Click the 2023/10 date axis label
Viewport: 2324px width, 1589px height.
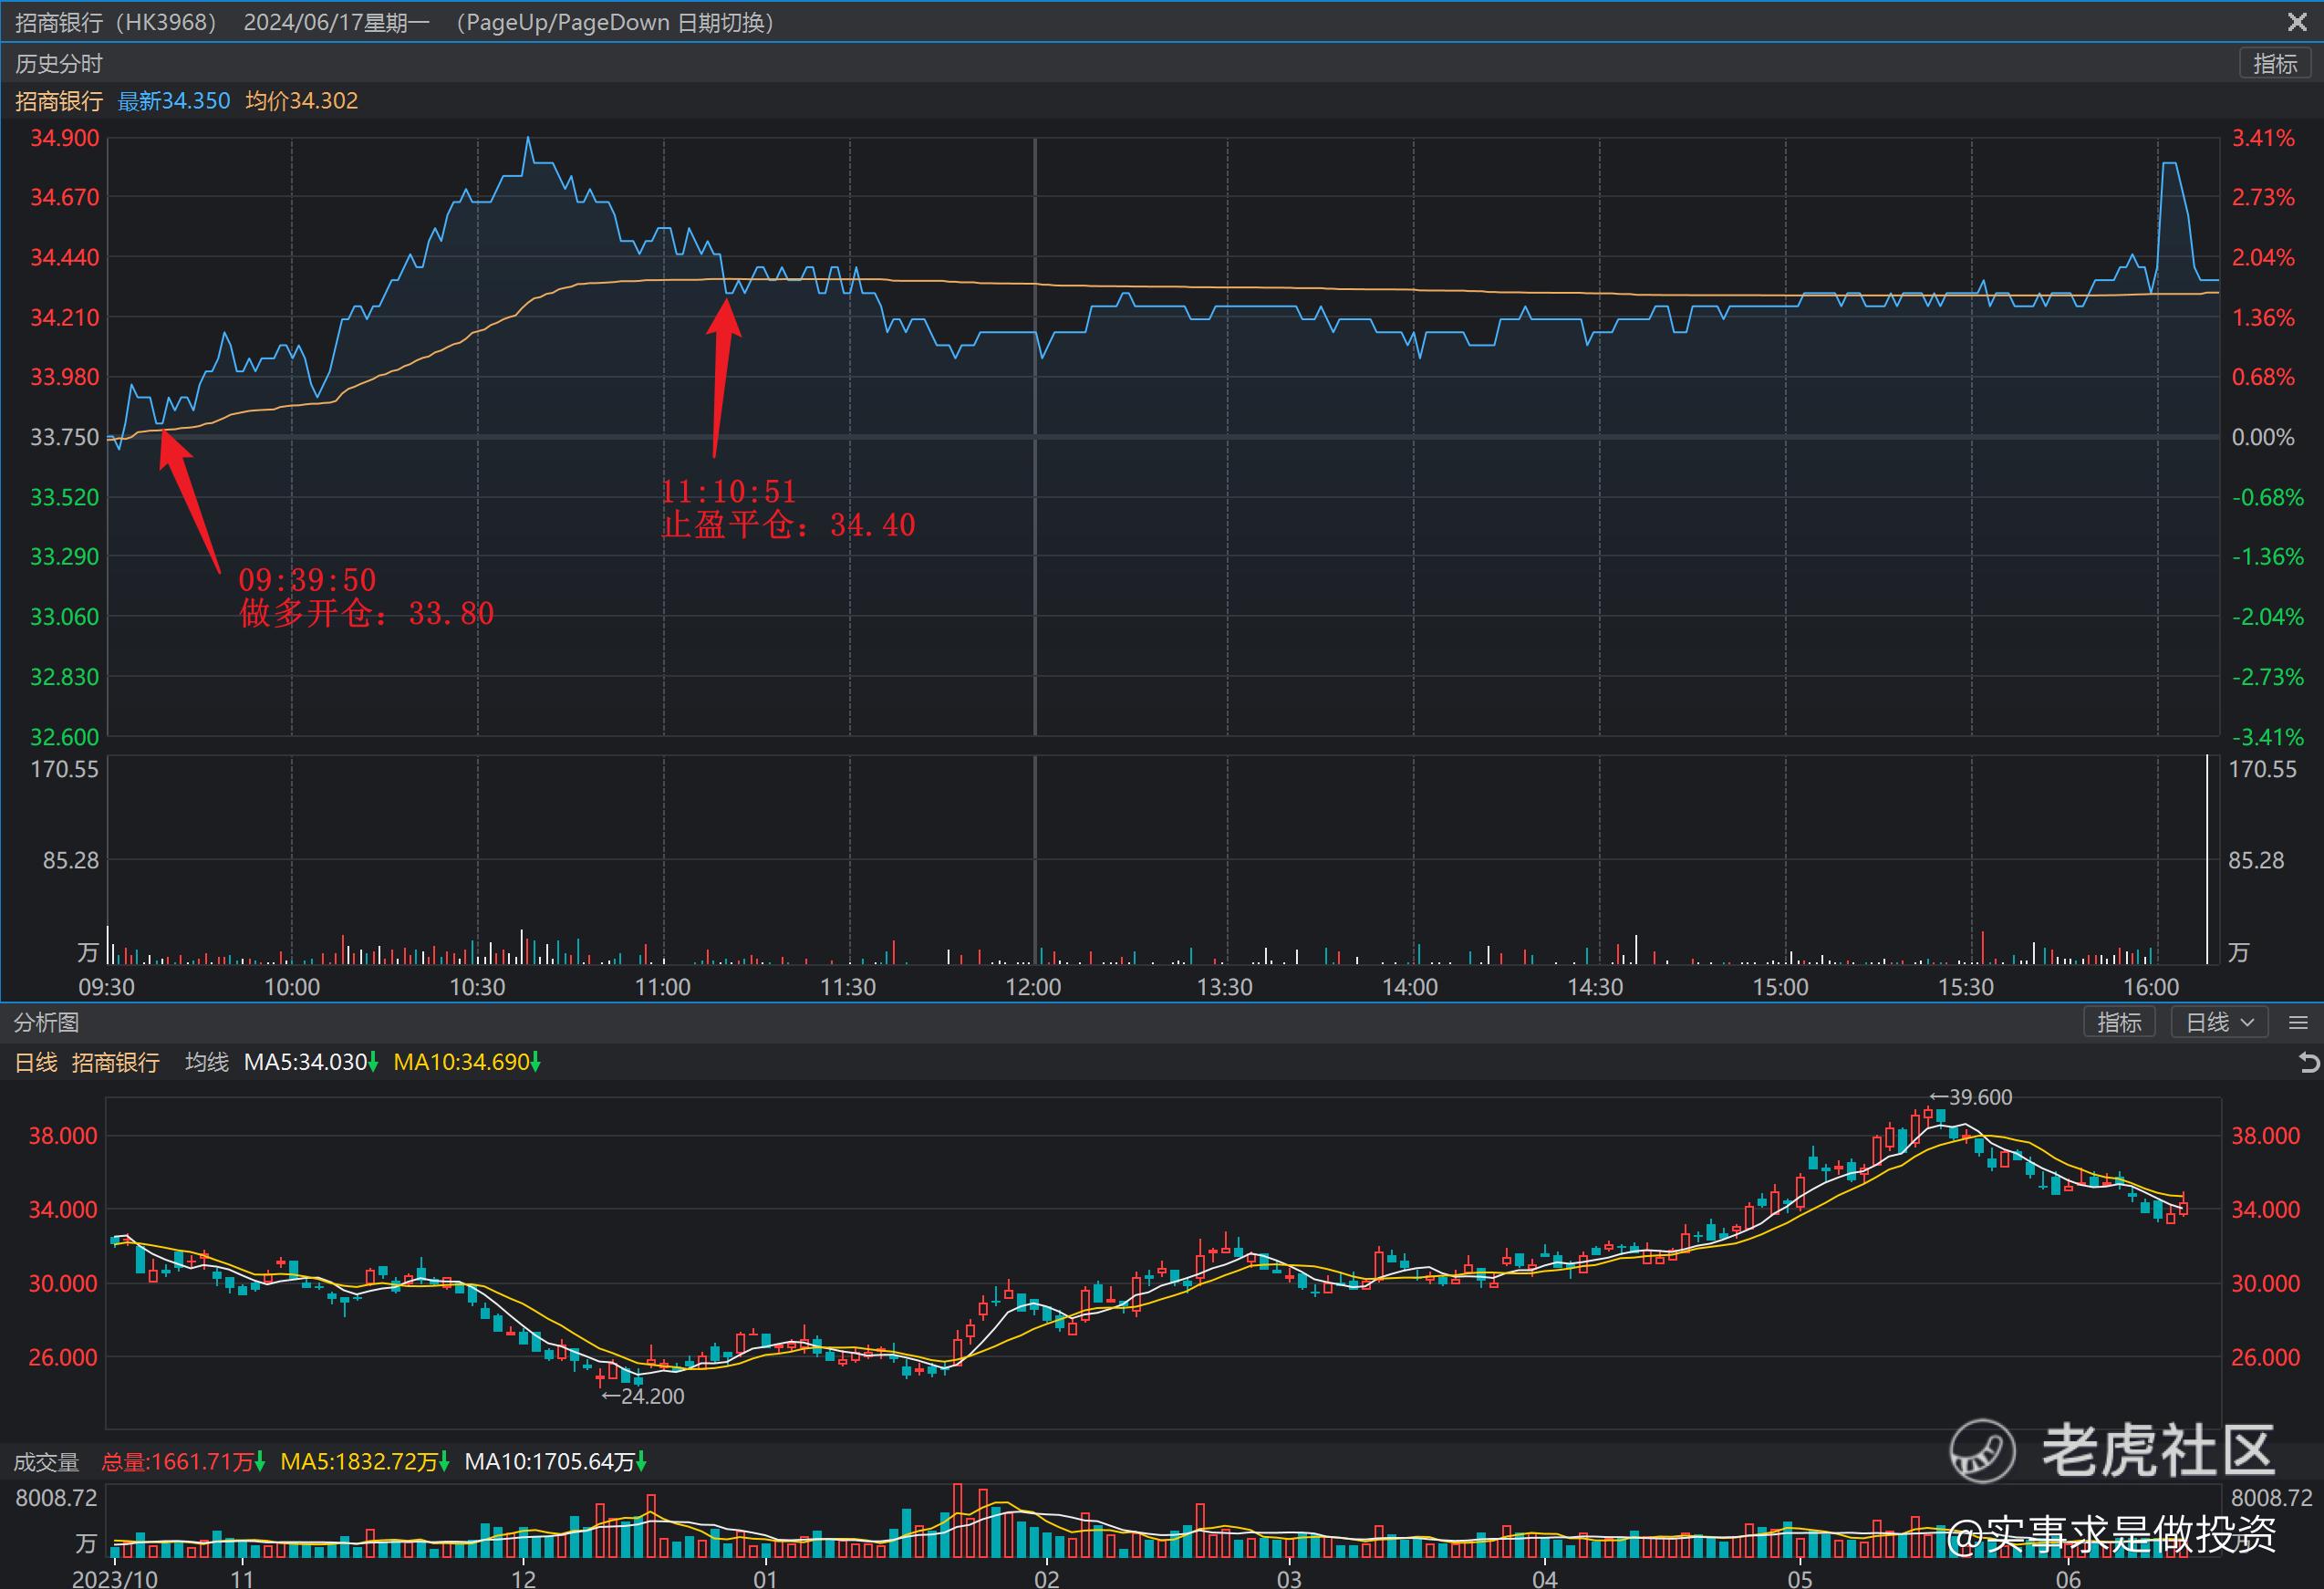pyautogui.click(x=115, y=1579)
